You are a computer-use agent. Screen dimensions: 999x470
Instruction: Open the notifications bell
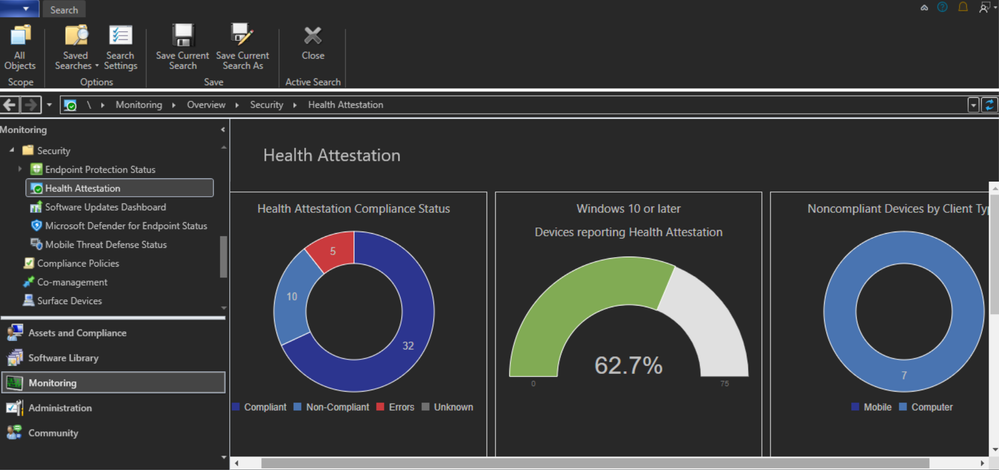click(x=963, y=8)
